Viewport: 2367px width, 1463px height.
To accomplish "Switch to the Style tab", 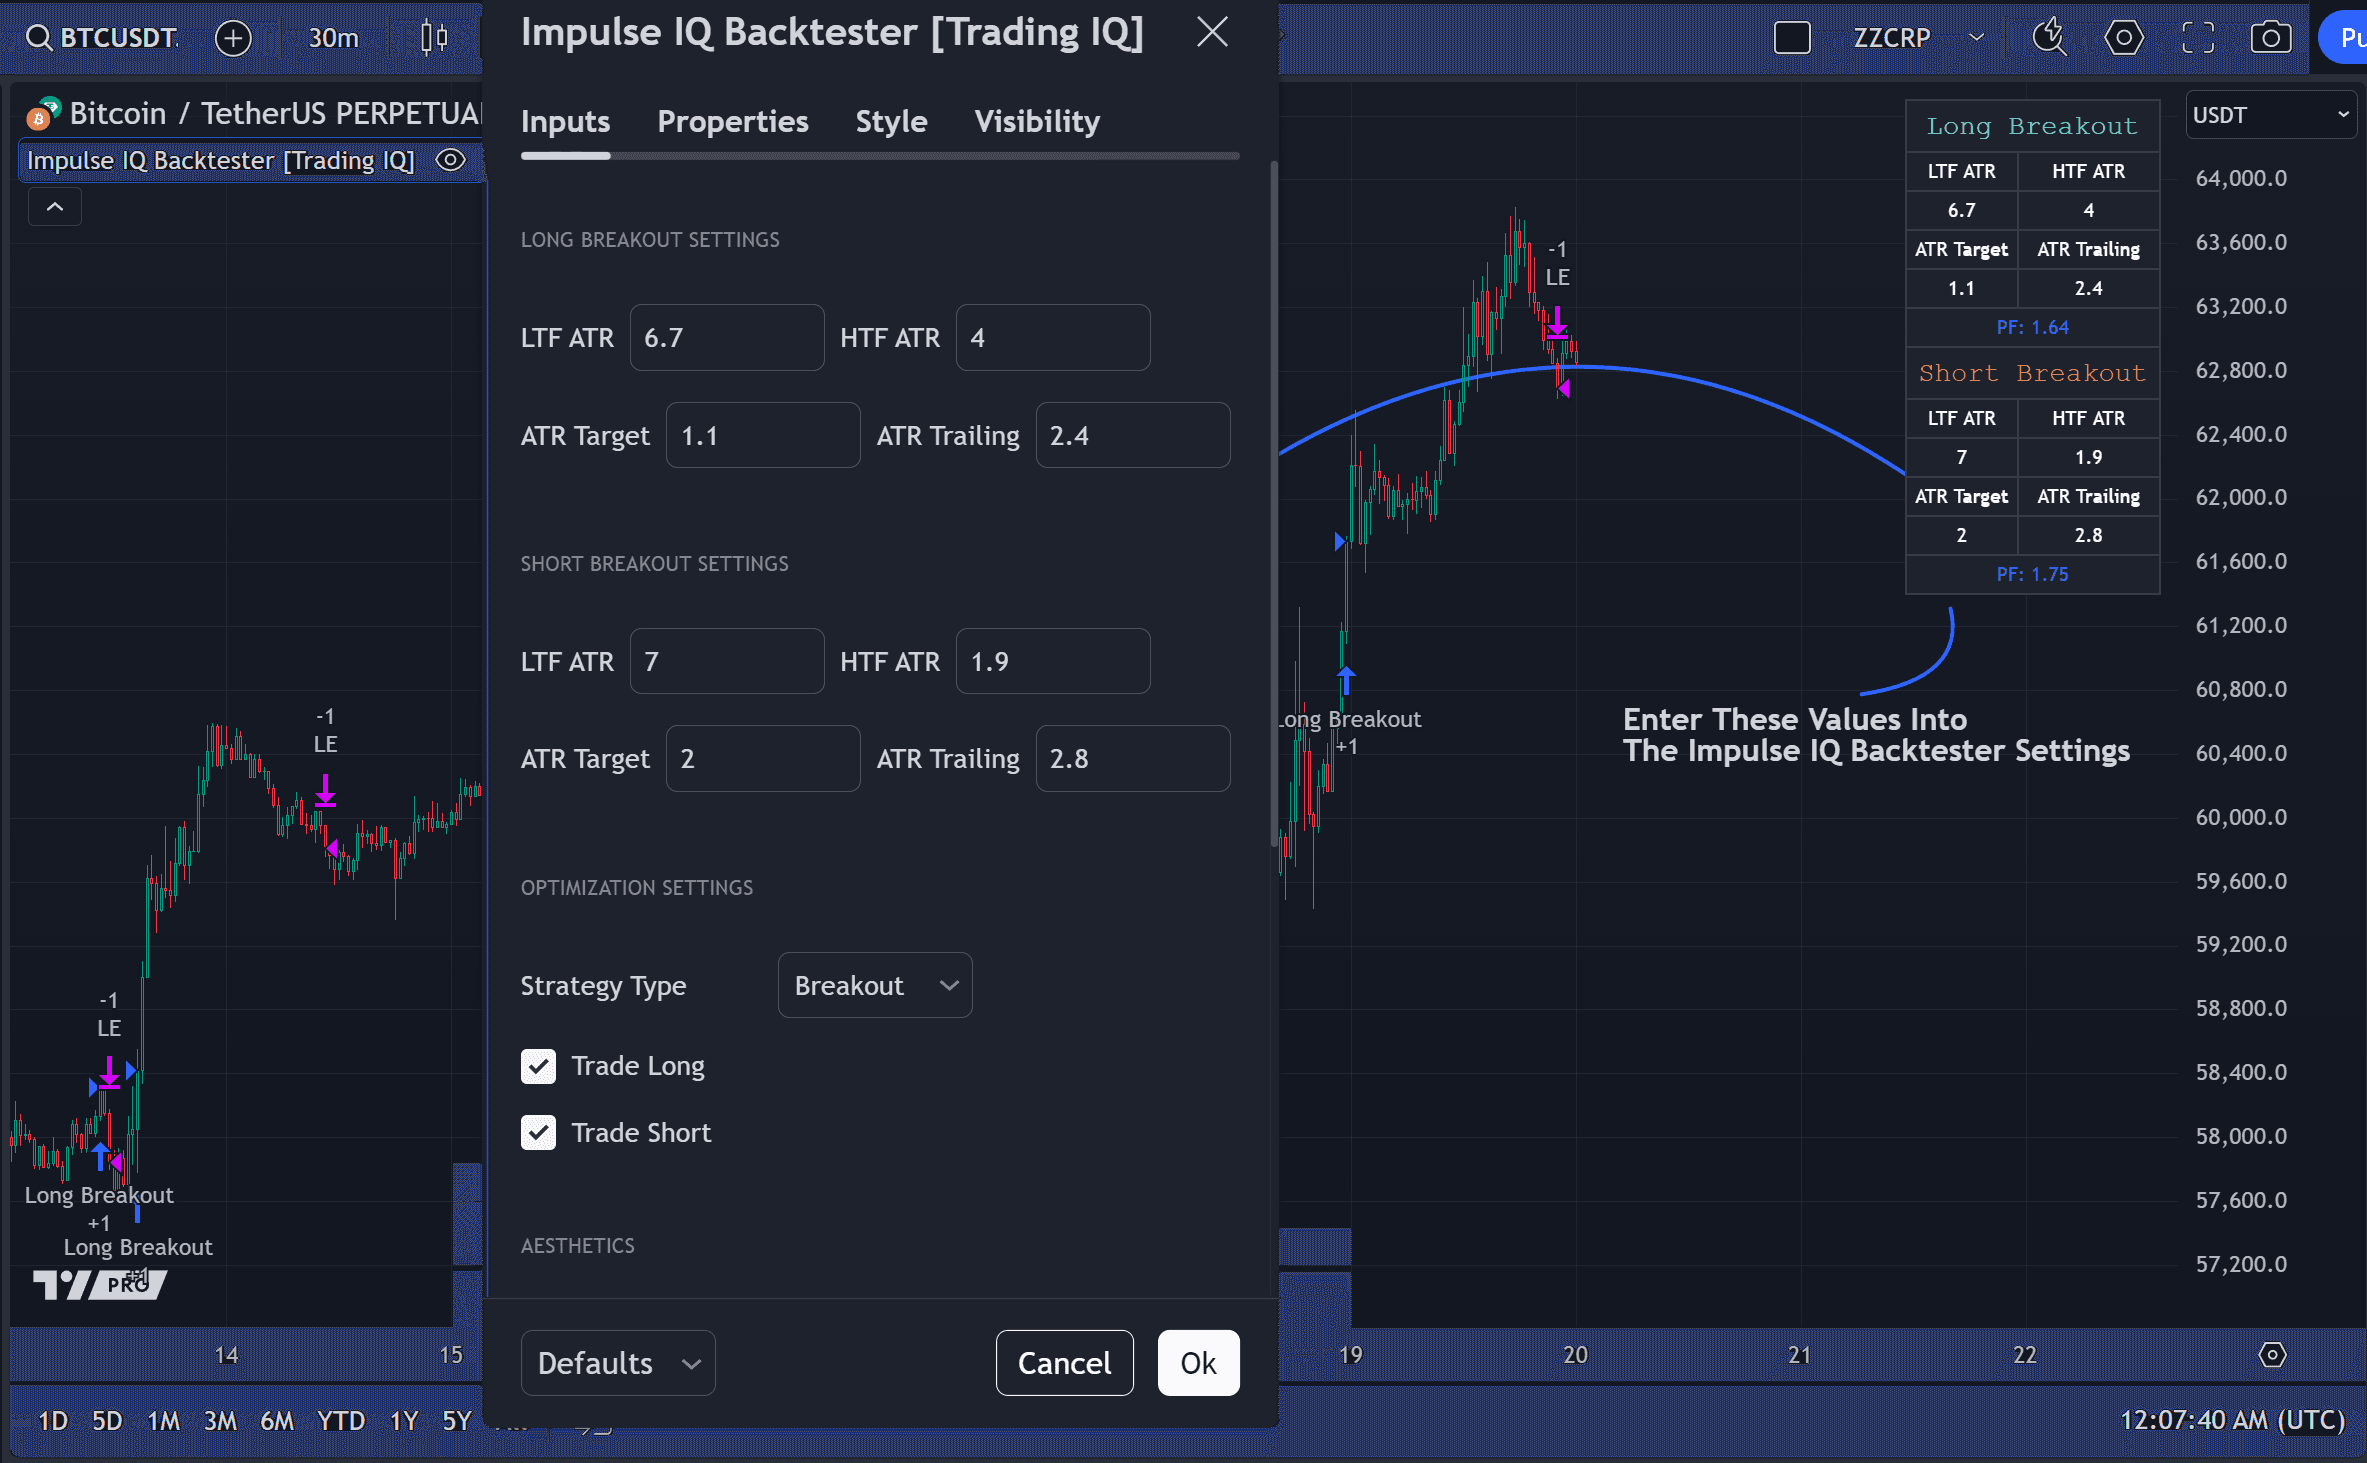I will 891,121.
